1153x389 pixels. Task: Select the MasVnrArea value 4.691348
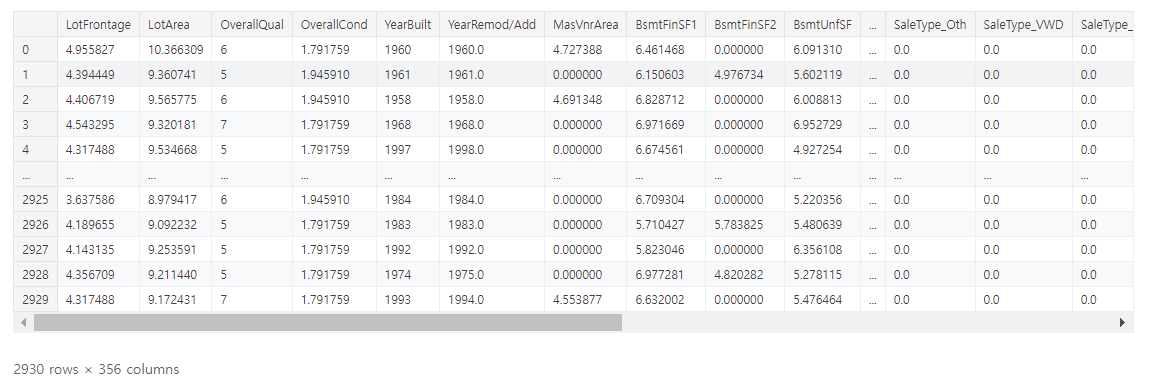577,100
